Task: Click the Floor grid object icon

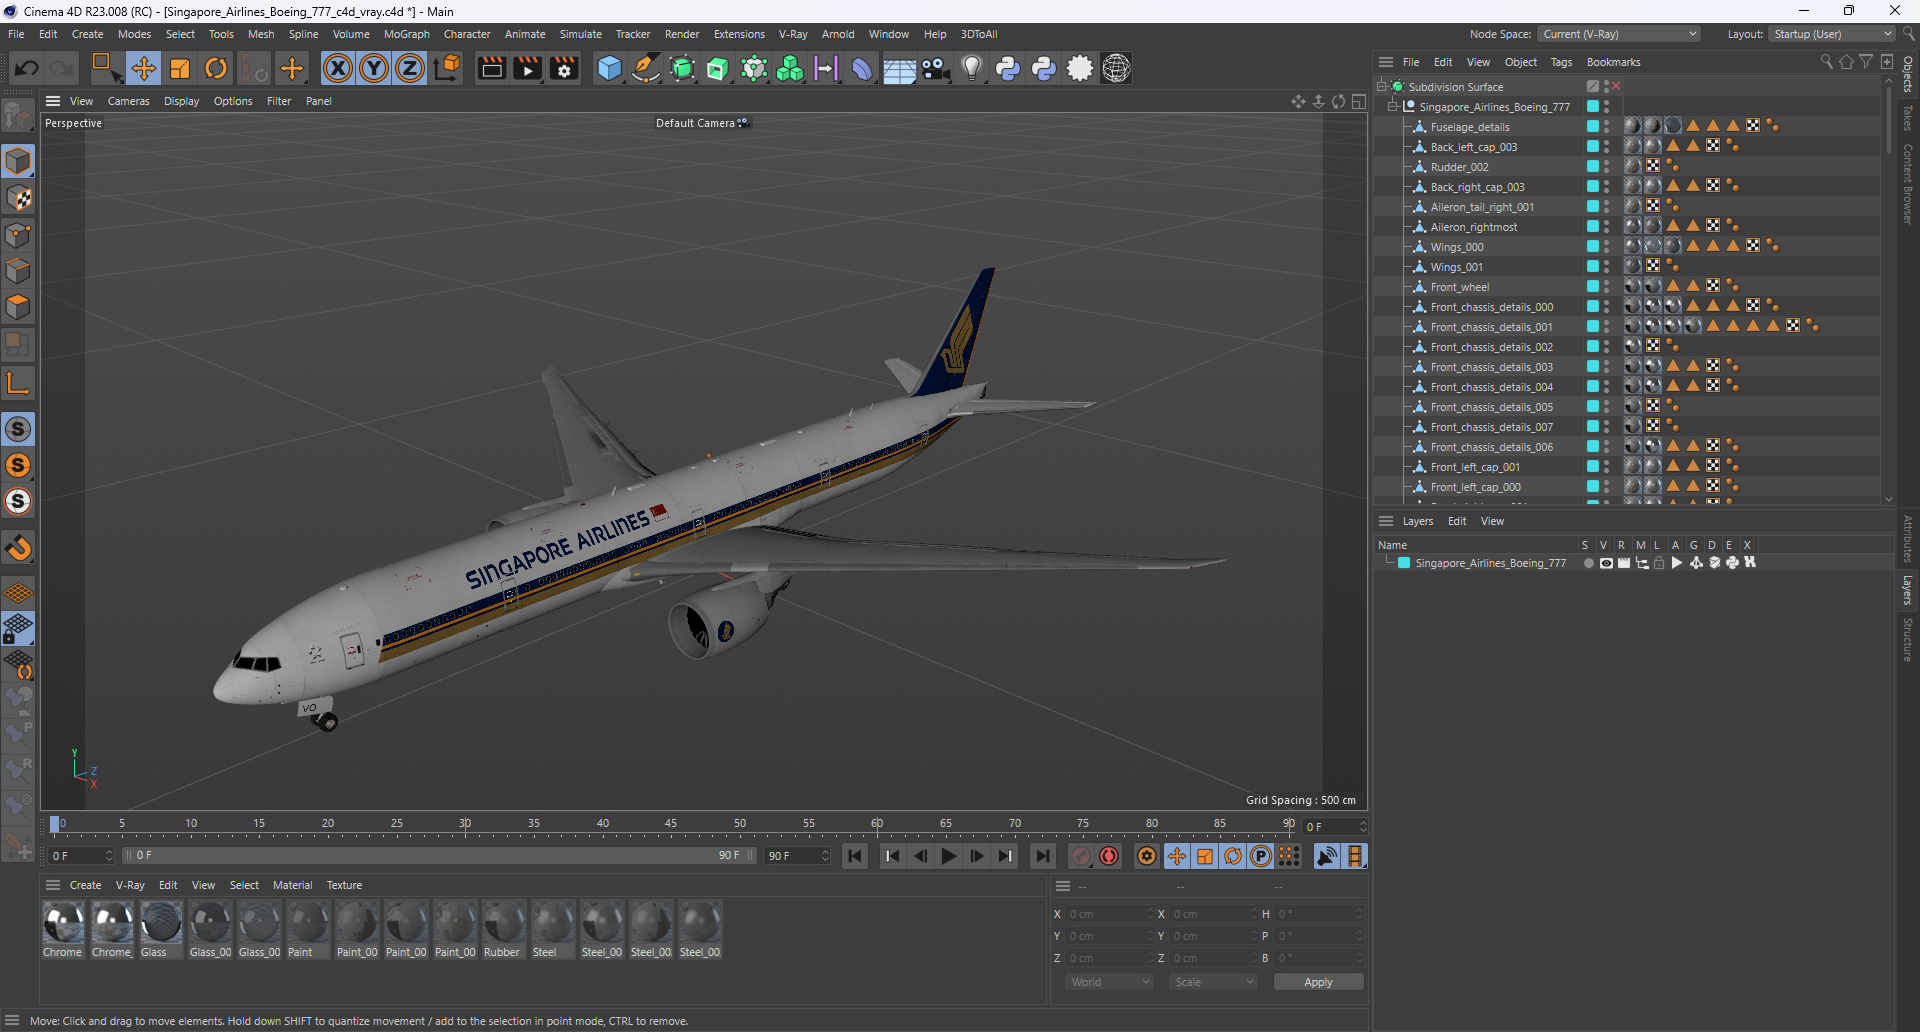Action: [x=899, y=69]
